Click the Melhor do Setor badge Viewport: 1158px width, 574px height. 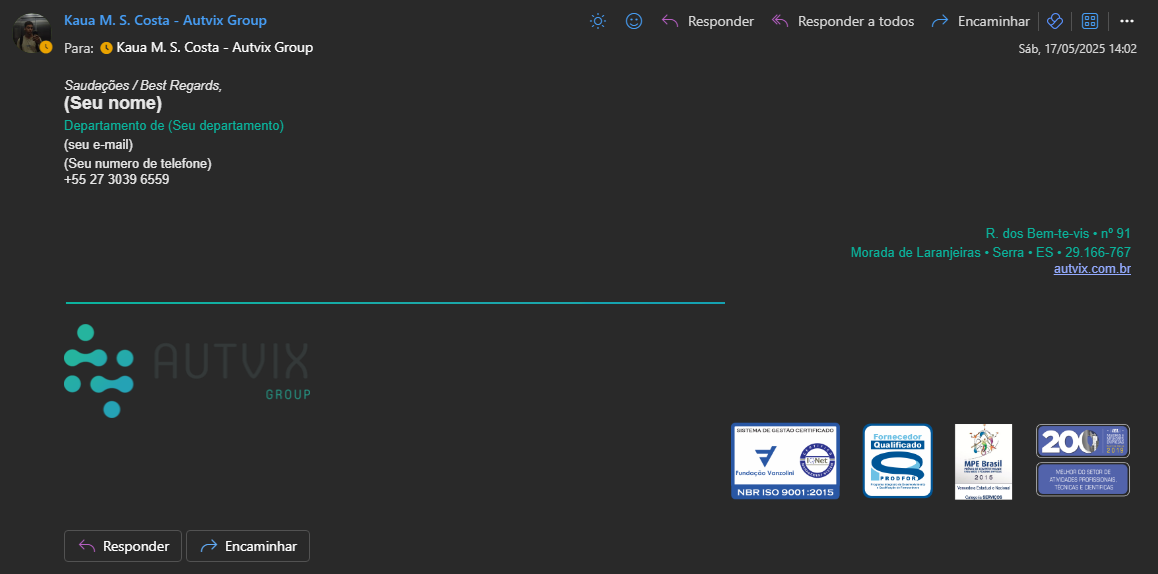click(x=1083, y=479)
